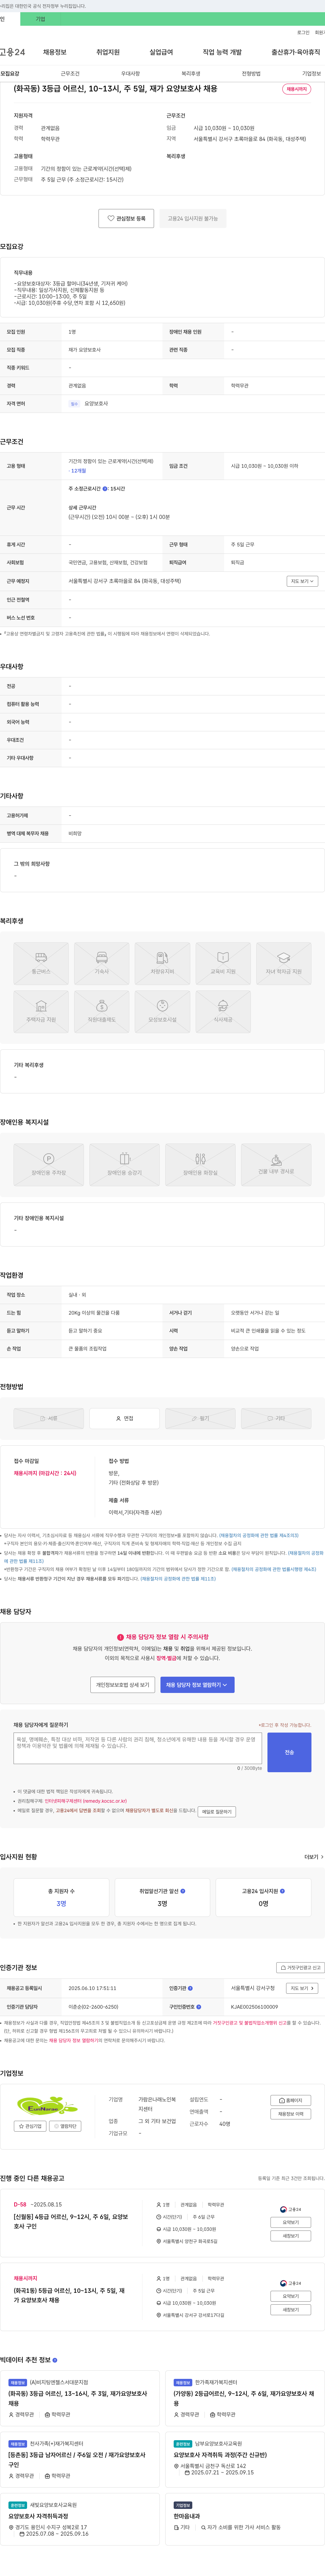Open the (화곡1동) 5등급 어르신 job posting
Screen dimensions: 325x2576
[x=69, y=2295]
